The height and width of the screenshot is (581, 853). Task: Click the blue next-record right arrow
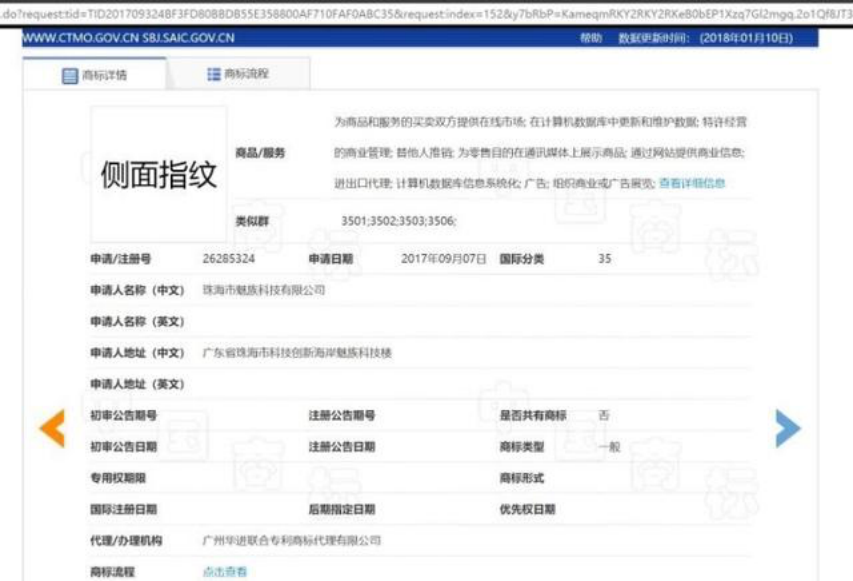coord(788,428)
